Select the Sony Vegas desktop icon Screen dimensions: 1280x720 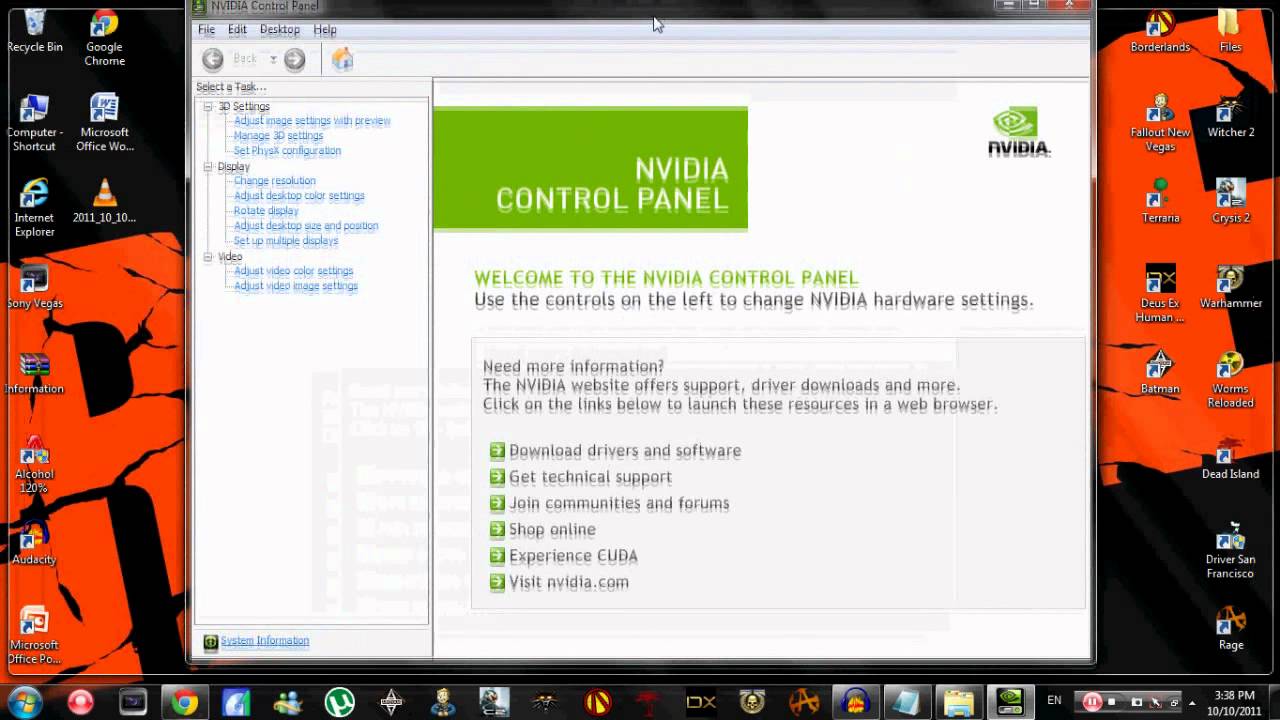[x=34, y=287]
